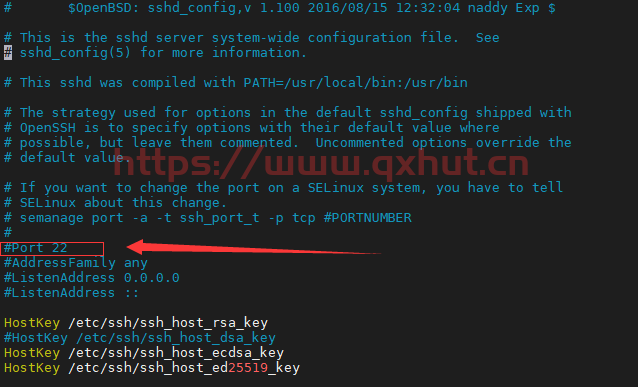
Task: Click the word OpenSSH in the comment
Action: point(48,128)
